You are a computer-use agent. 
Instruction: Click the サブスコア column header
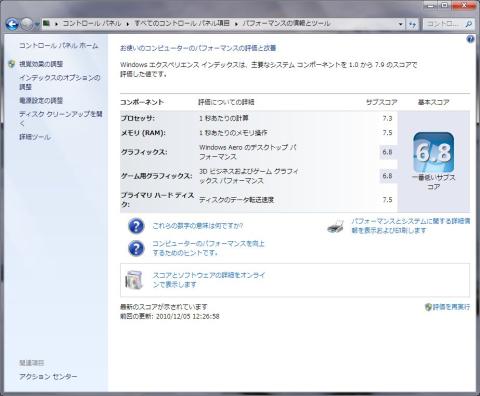click(382, 102)
